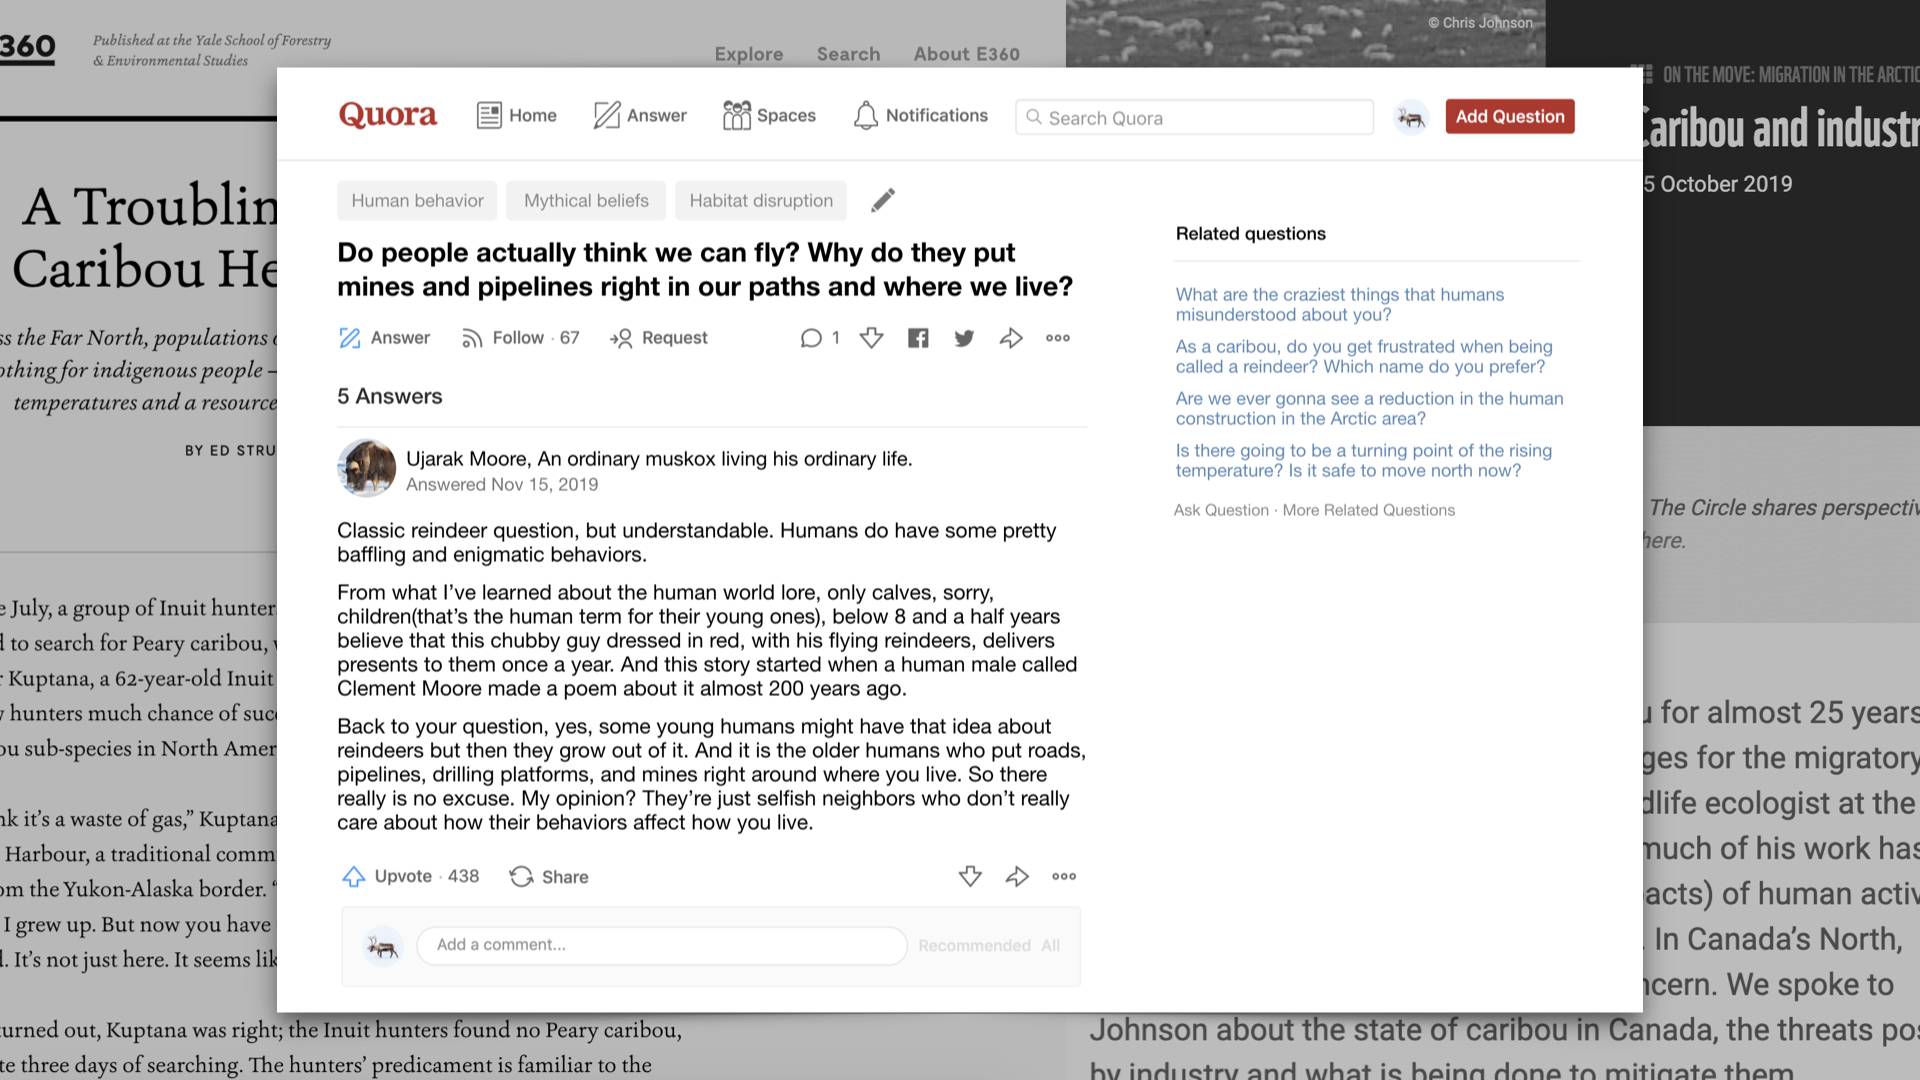The width and height of the screenshot is (1920, 1080).
Task: Open the caribou profile avatar menu
Action: 1411,117
